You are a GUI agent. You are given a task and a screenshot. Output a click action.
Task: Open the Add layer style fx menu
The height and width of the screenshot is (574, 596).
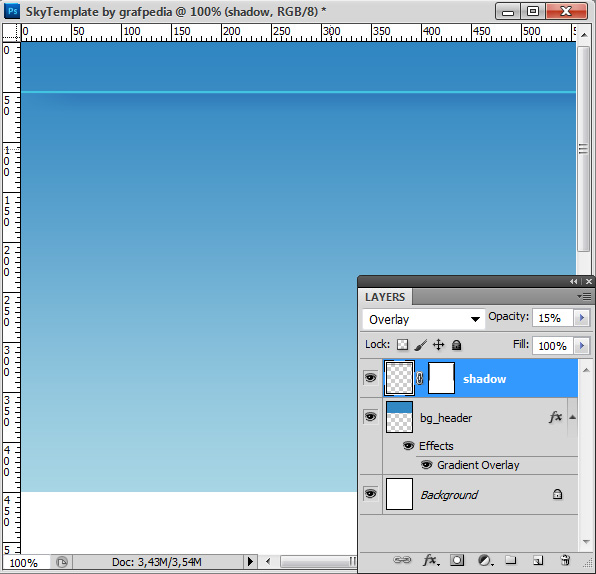430,560
